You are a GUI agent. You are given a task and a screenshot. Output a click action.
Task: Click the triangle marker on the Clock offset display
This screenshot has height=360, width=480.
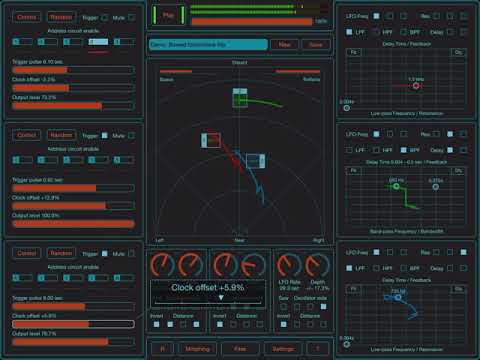[x=221, y=297]
